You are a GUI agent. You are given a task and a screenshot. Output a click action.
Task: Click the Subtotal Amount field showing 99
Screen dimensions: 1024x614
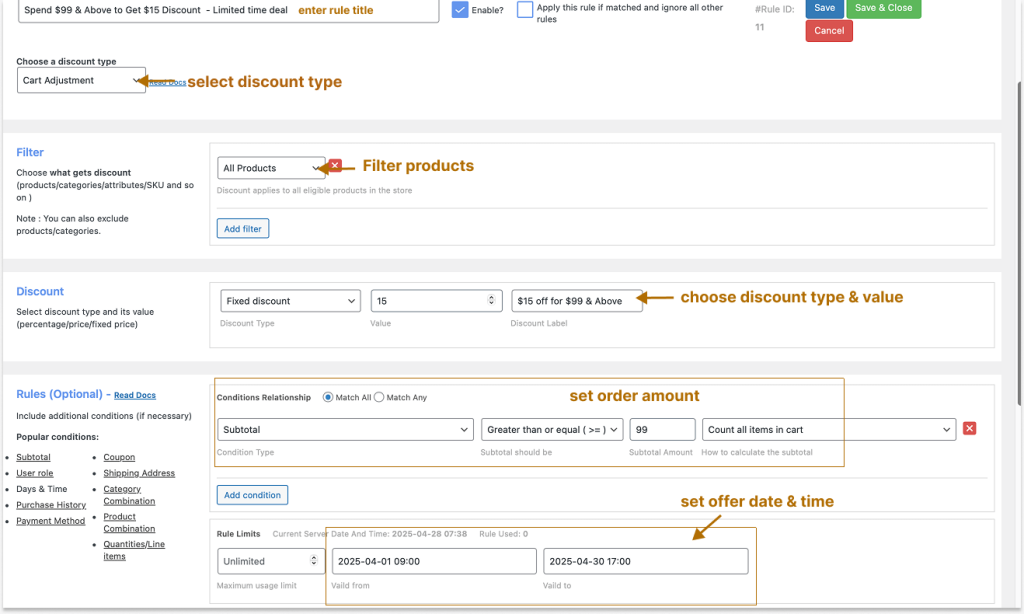(x=662, y=430)
